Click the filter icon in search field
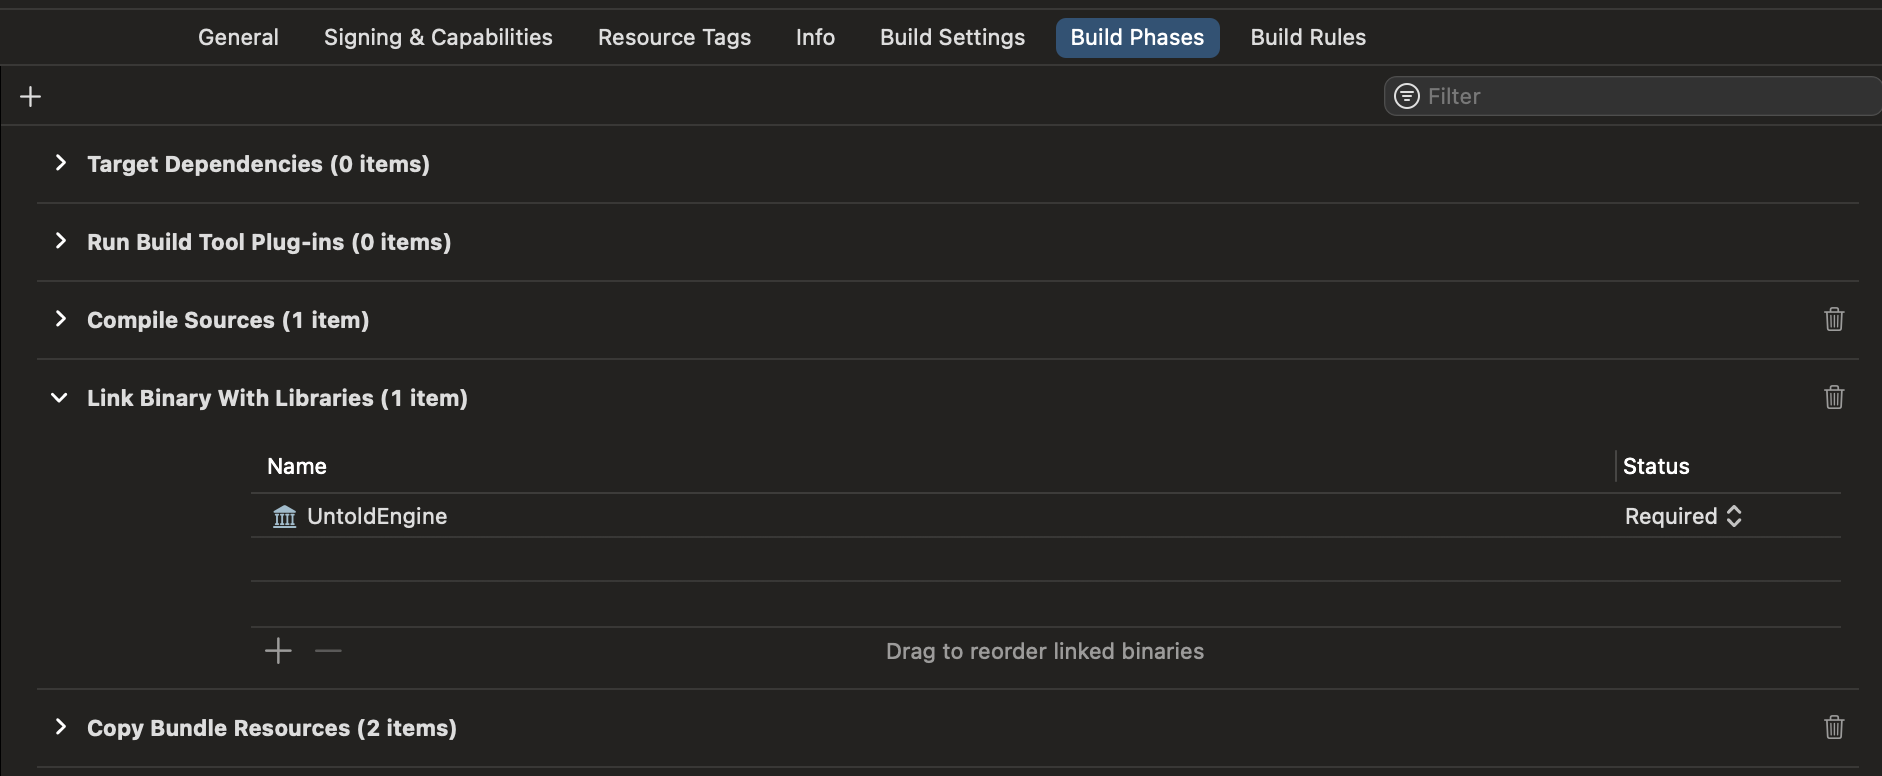The height and width of the screenshot is (776, 1882). [x=1406, y=96]
